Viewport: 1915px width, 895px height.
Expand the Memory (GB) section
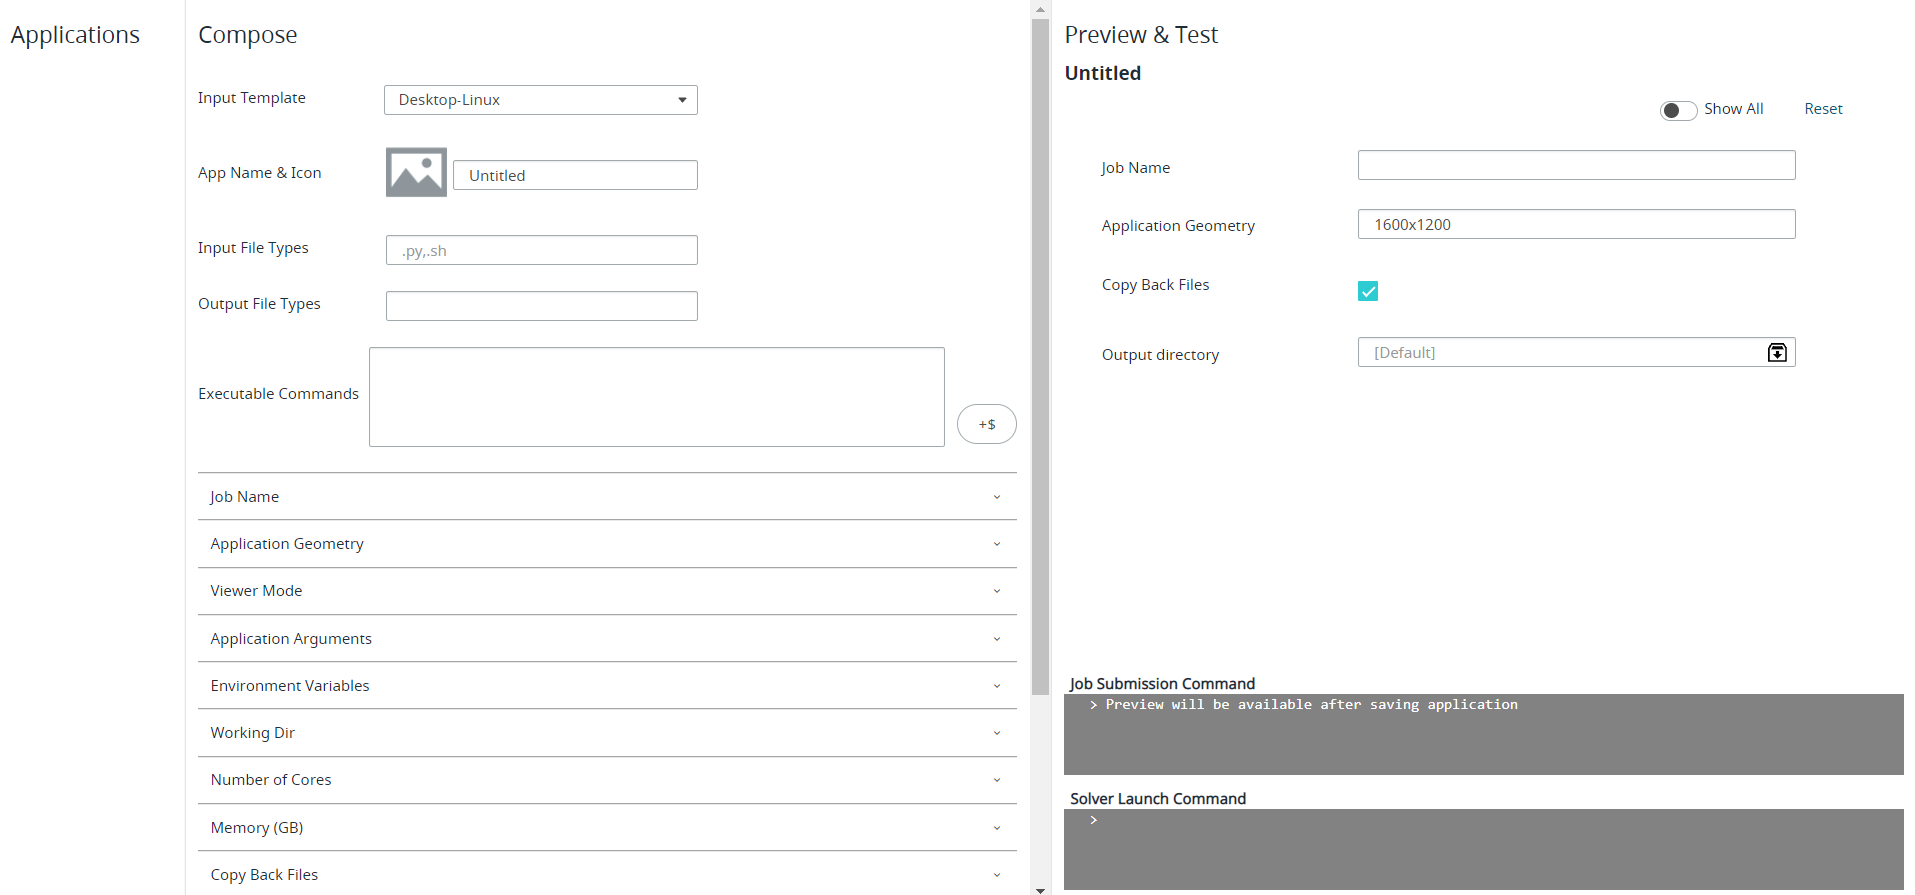click(x=607, y=828)
